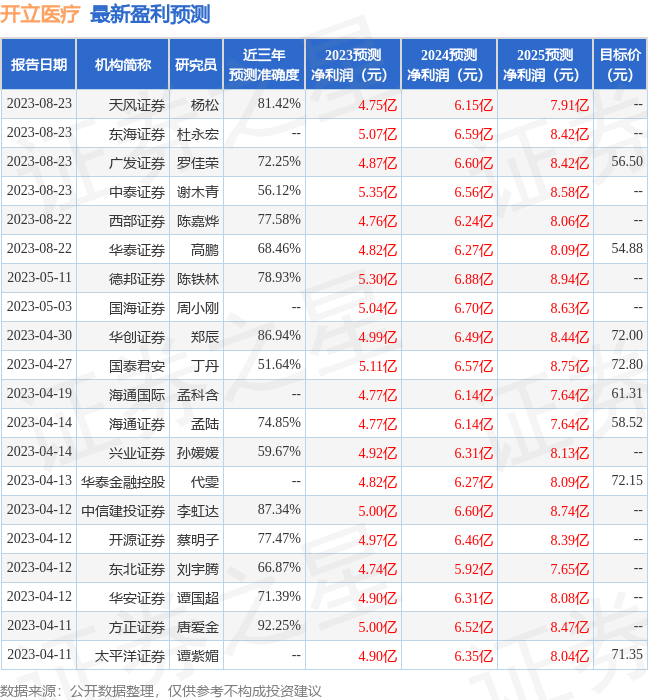Click 东北证券 institution cell

[137, 569]
